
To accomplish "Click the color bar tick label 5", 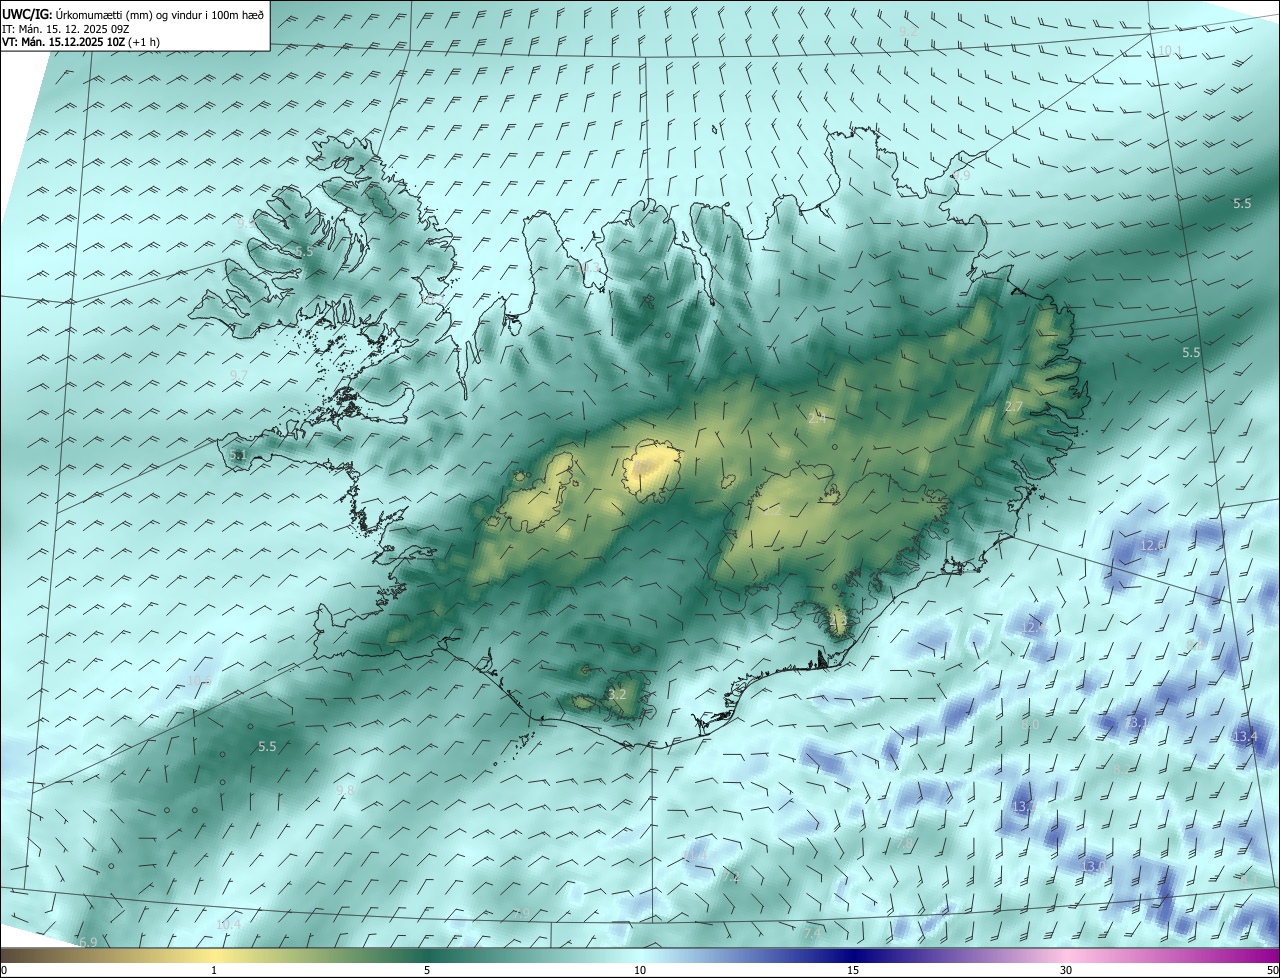I will (427, 970).
